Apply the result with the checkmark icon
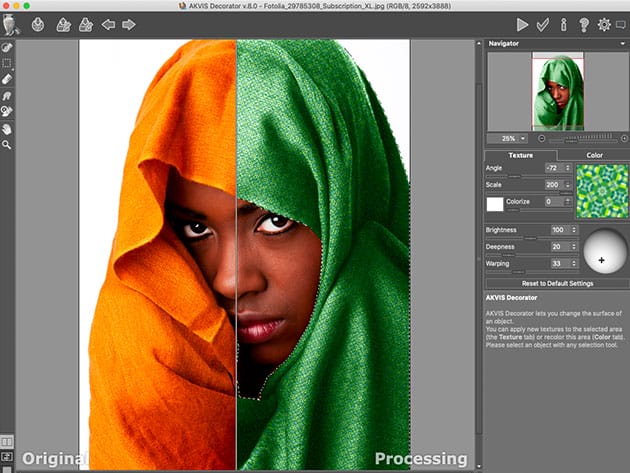This screenshot has width=630, height=473. point(543,24)
